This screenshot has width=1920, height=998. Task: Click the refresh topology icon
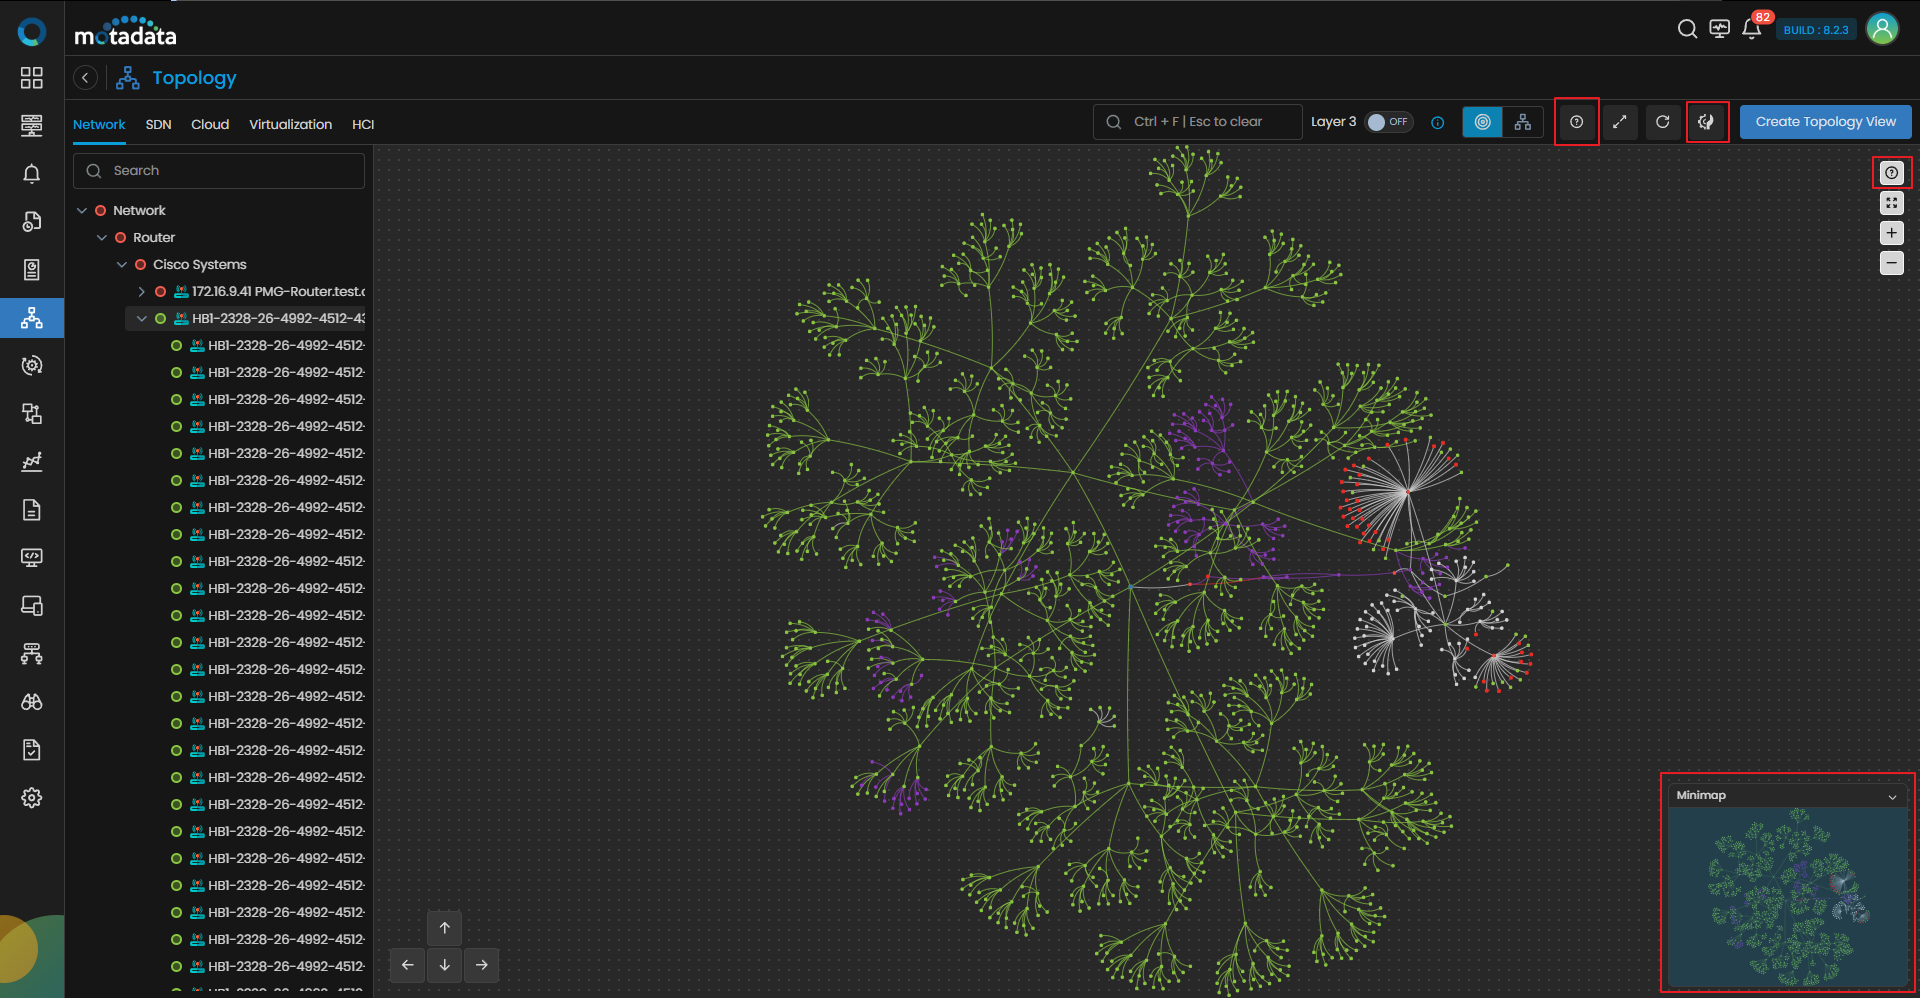click(x=1662, y=122)
